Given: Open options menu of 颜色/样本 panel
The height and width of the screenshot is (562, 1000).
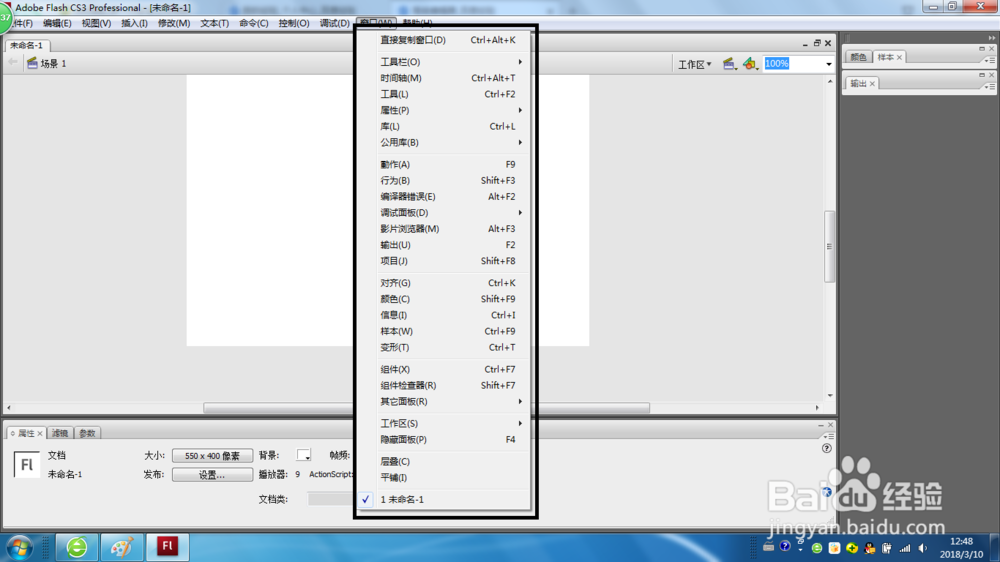Looking at the screenshot, I should click(990, 60).
